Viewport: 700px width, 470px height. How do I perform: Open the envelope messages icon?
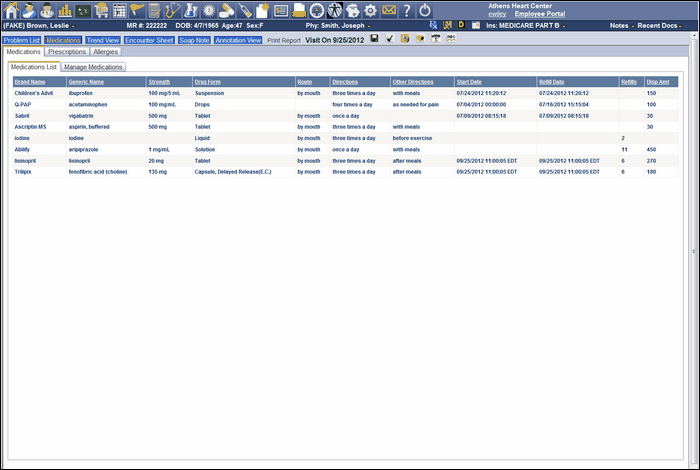click(x=389, y=9)
